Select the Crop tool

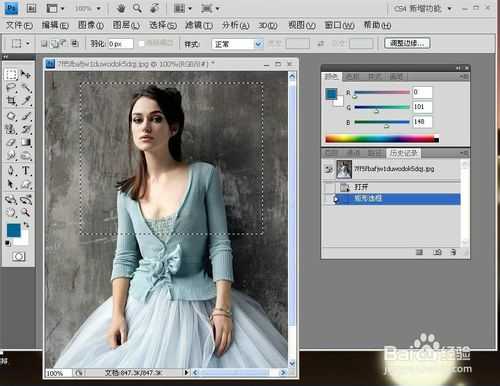click(11, 100)
